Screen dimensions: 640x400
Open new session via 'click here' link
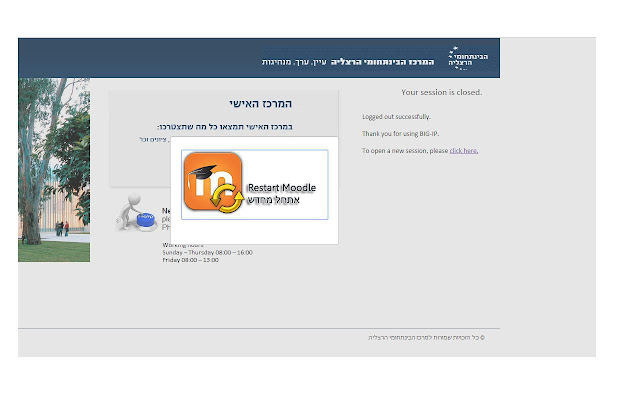[464, 151]
